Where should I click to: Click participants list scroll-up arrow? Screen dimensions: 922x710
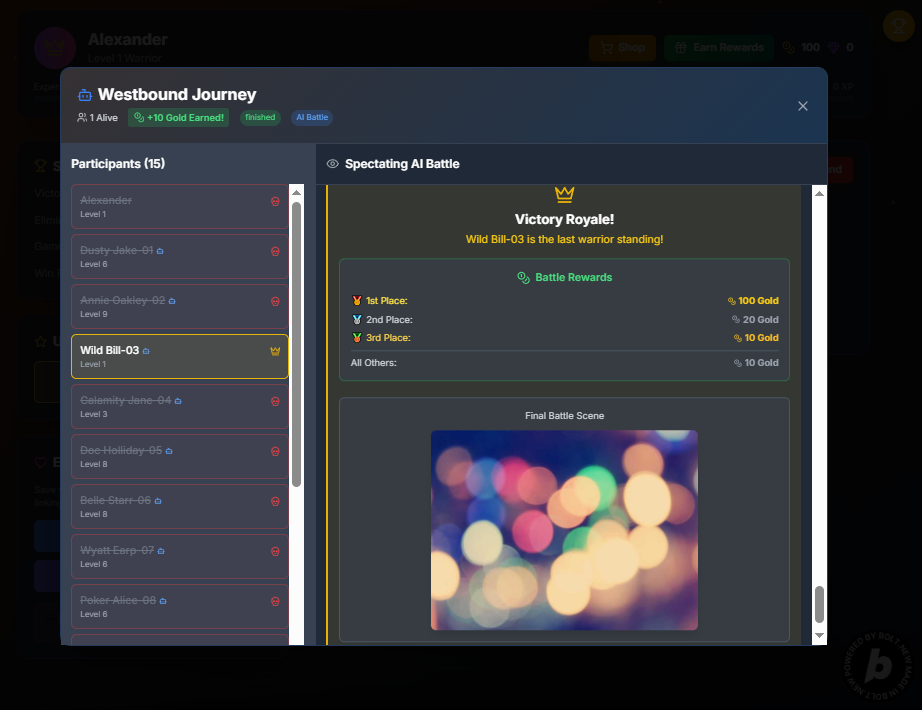[296, 192]
